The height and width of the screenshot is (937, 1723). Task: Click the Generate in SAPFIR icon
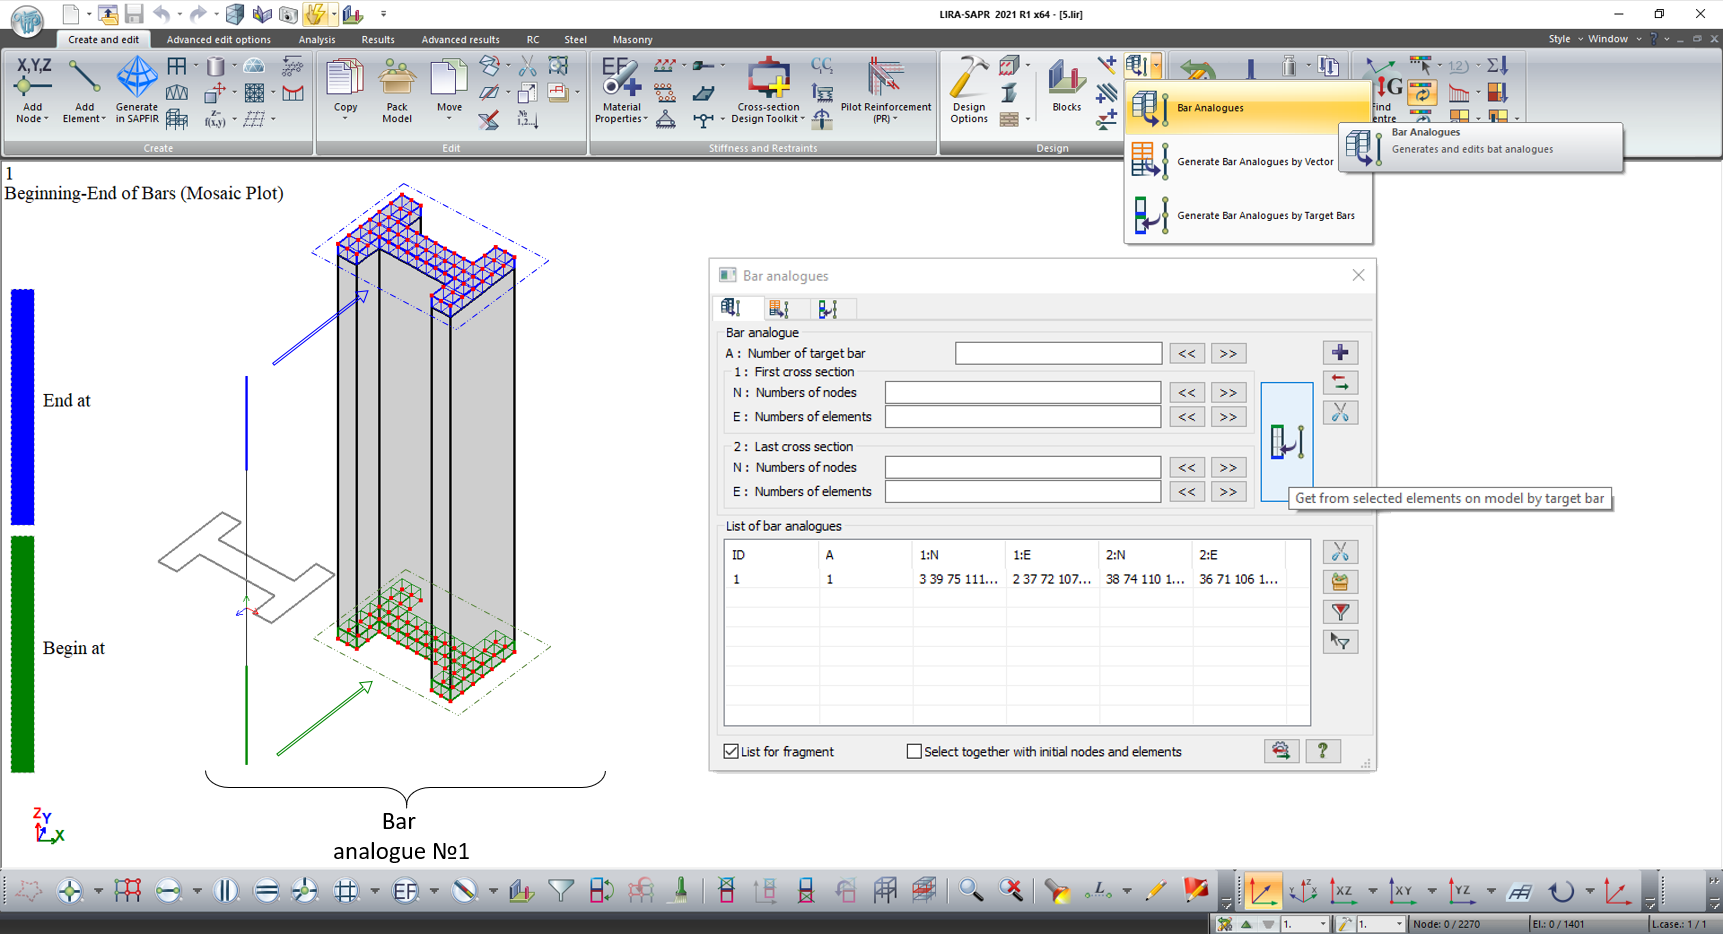137,80
